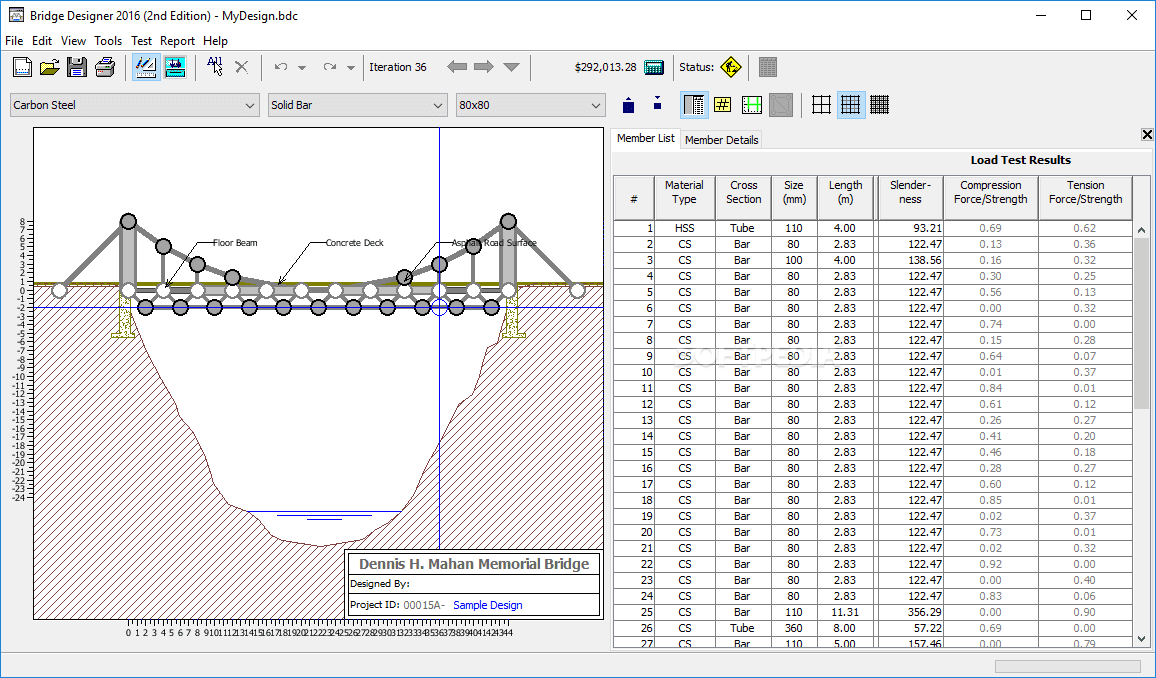Open the Test menu

[142, 41]
